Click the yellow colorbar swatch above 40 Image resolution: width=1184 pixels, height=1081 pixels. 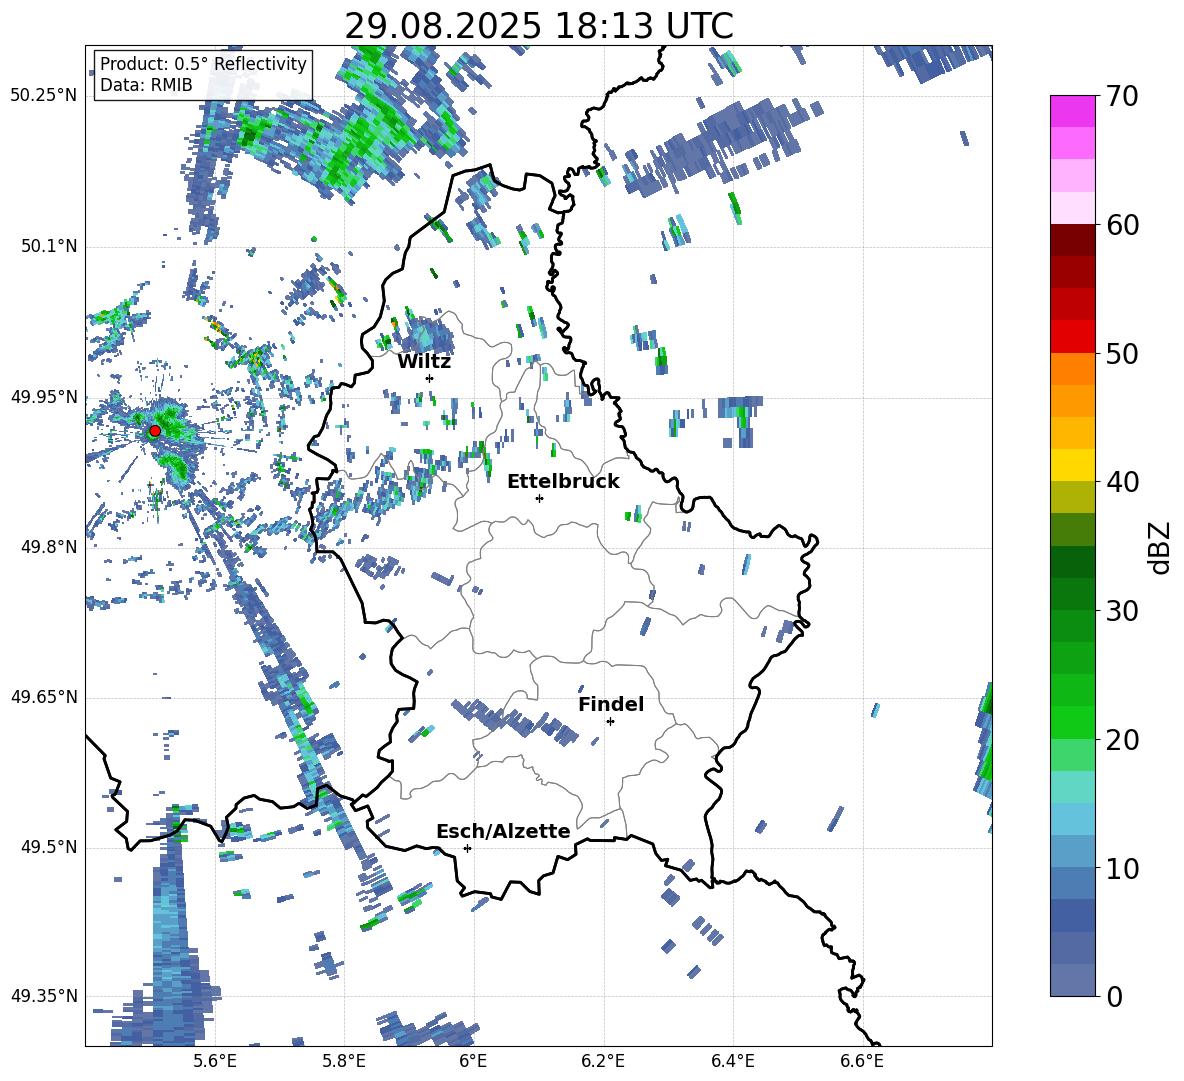pos(1072,465)
